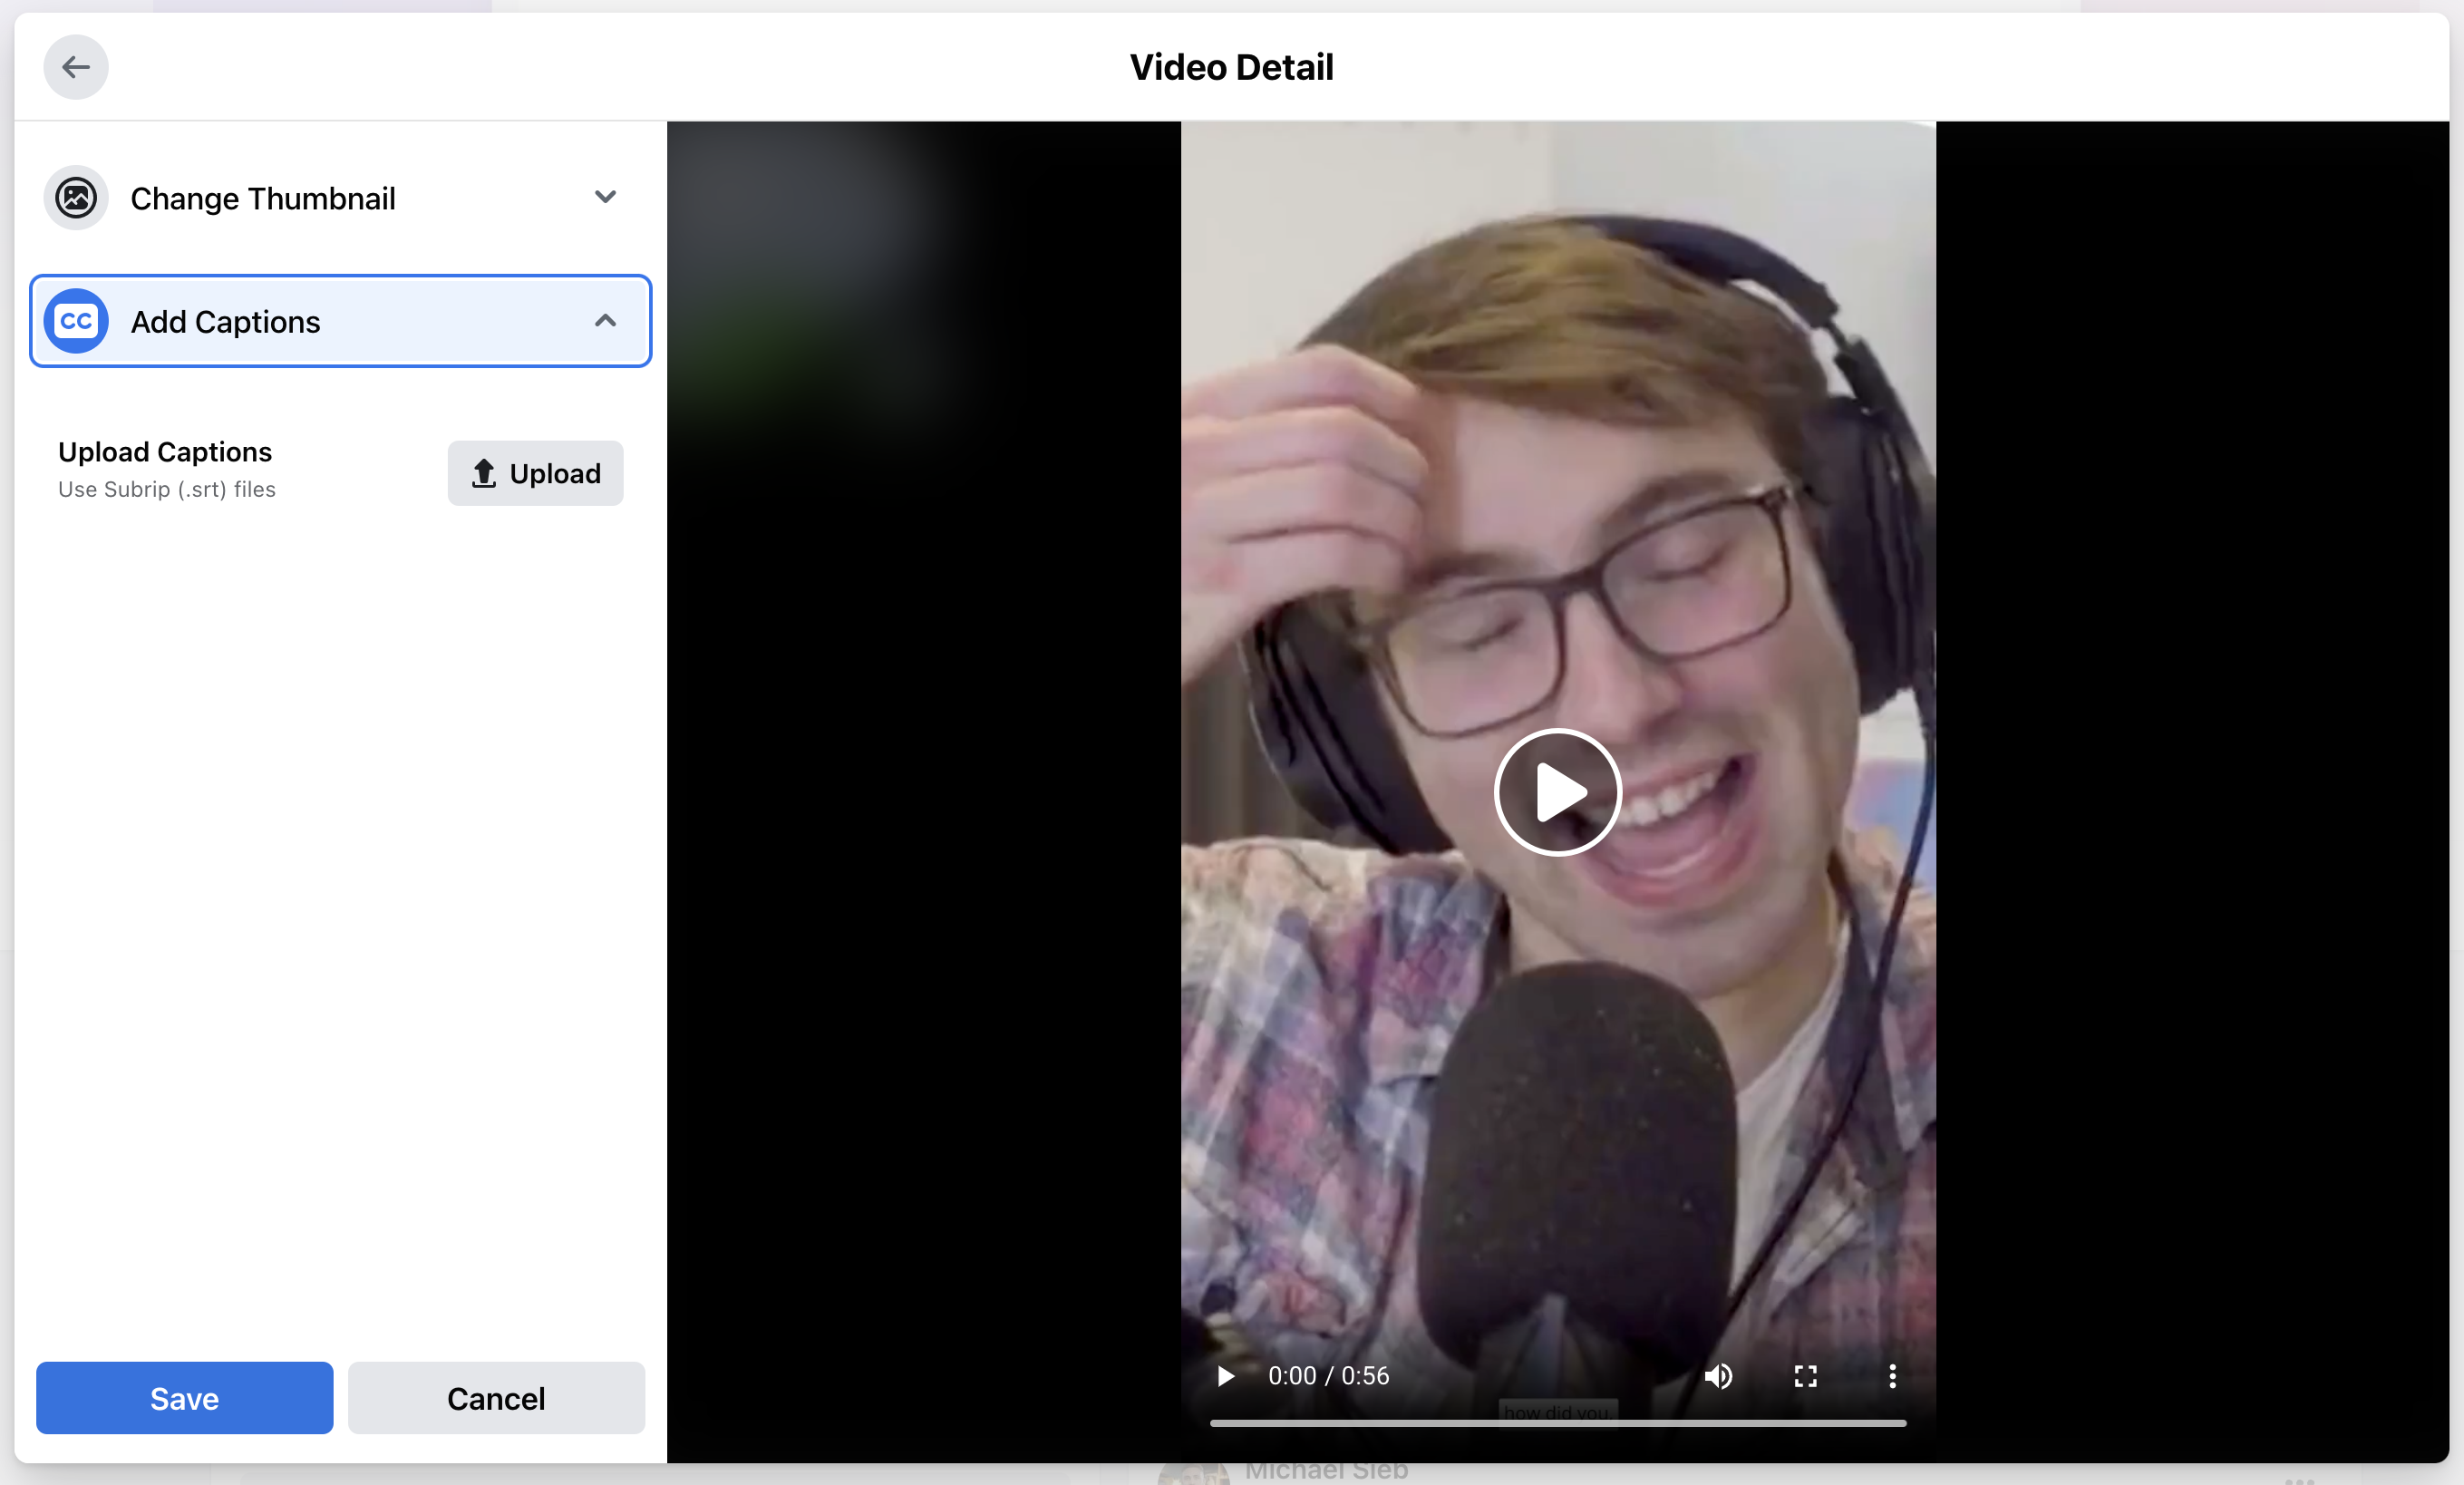Upload a captions .srt file
The image size is (2464, 1485).
pos(535,473)
